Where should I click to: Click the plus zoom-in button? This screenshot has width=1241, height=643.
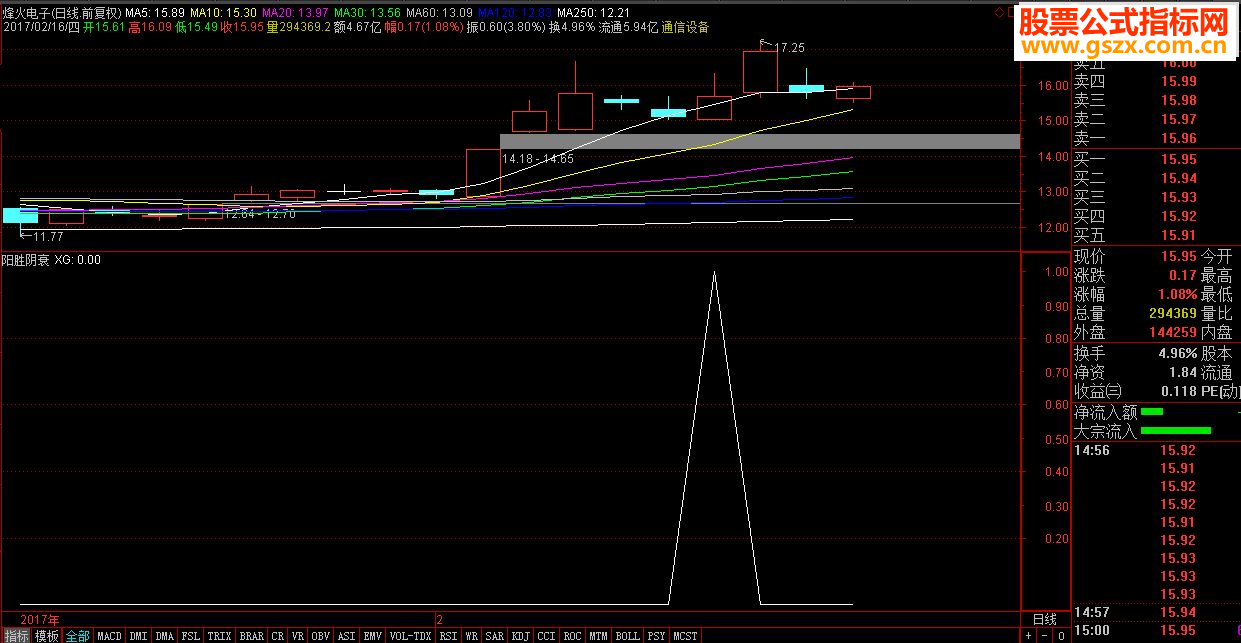(x=1028, y=636)
